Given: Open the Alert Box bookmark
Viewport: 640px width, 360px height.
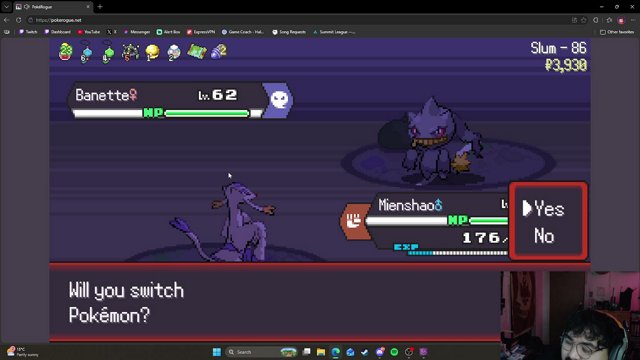Looking at the screenshot, I should point(168,32).
